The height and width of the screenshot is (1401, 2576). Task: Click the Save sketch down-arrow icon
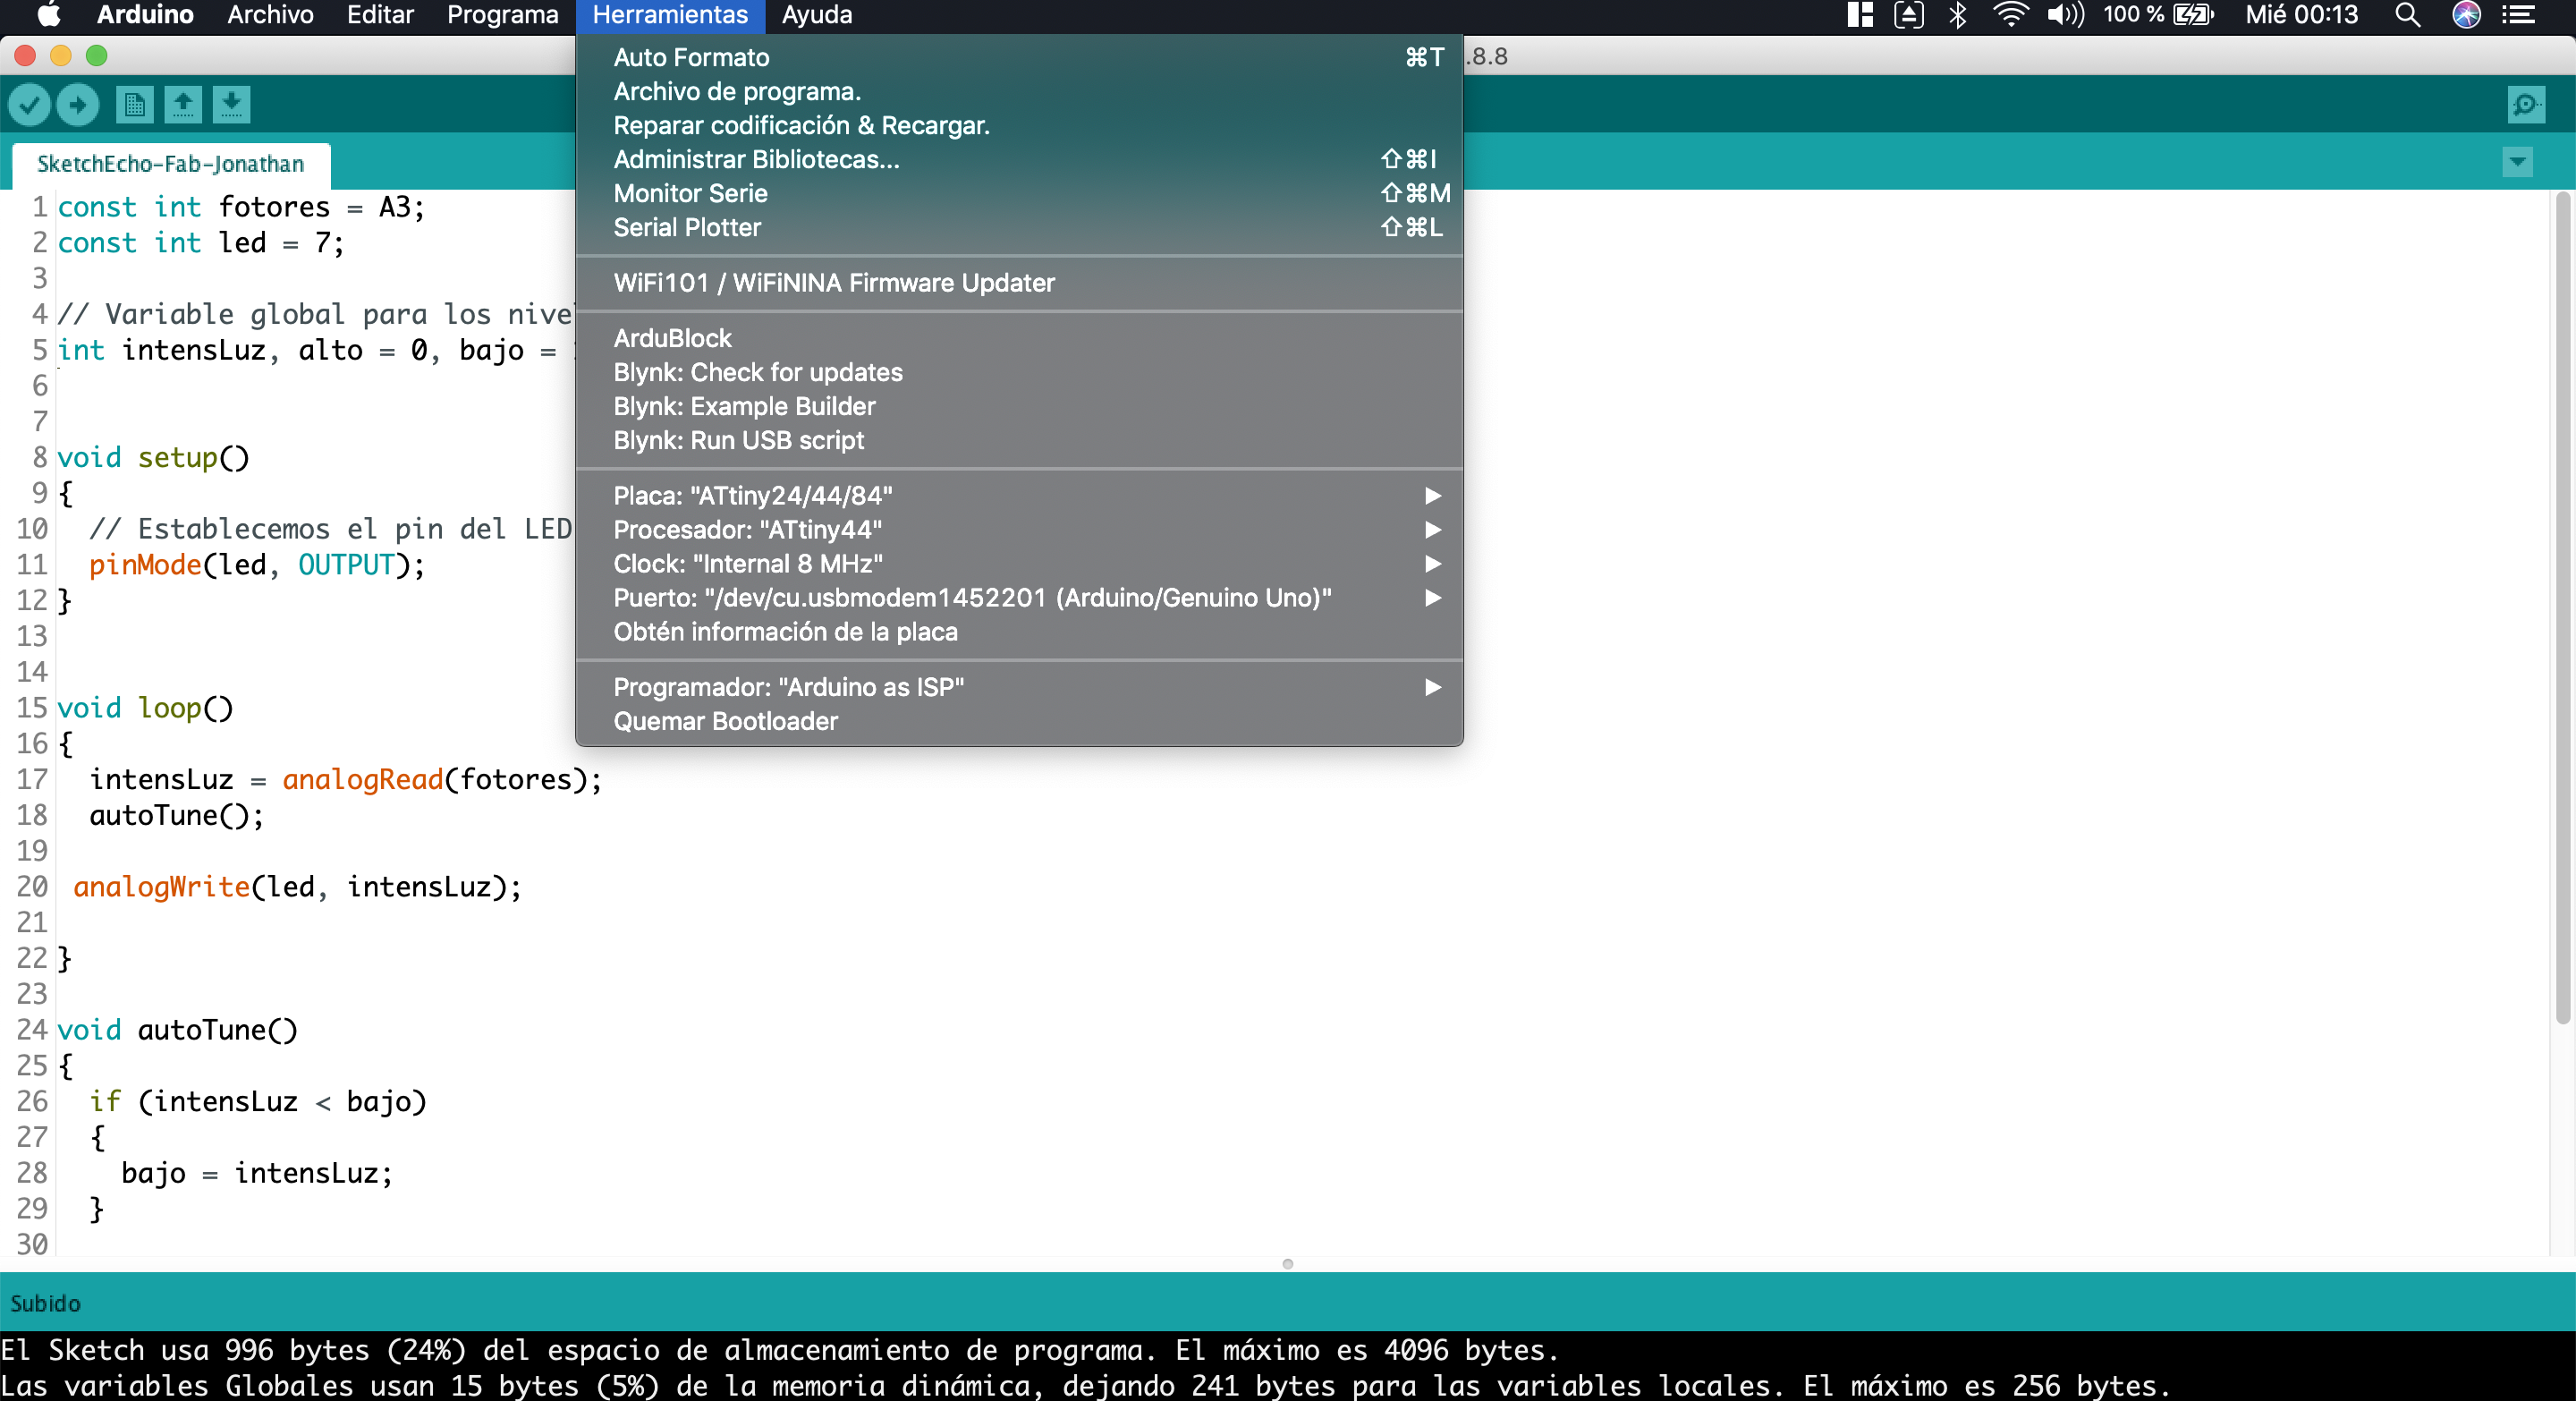tap(231, 104)
